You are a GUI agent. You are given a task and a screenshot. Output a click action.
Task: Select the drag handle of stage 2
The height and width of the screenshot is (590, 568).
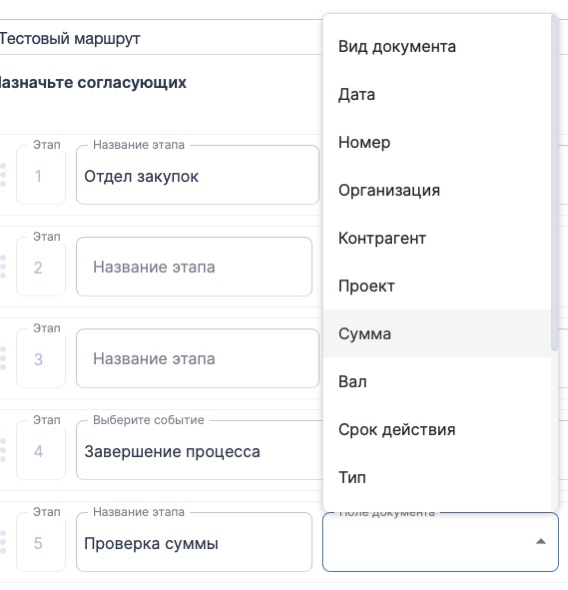[3, 267]
